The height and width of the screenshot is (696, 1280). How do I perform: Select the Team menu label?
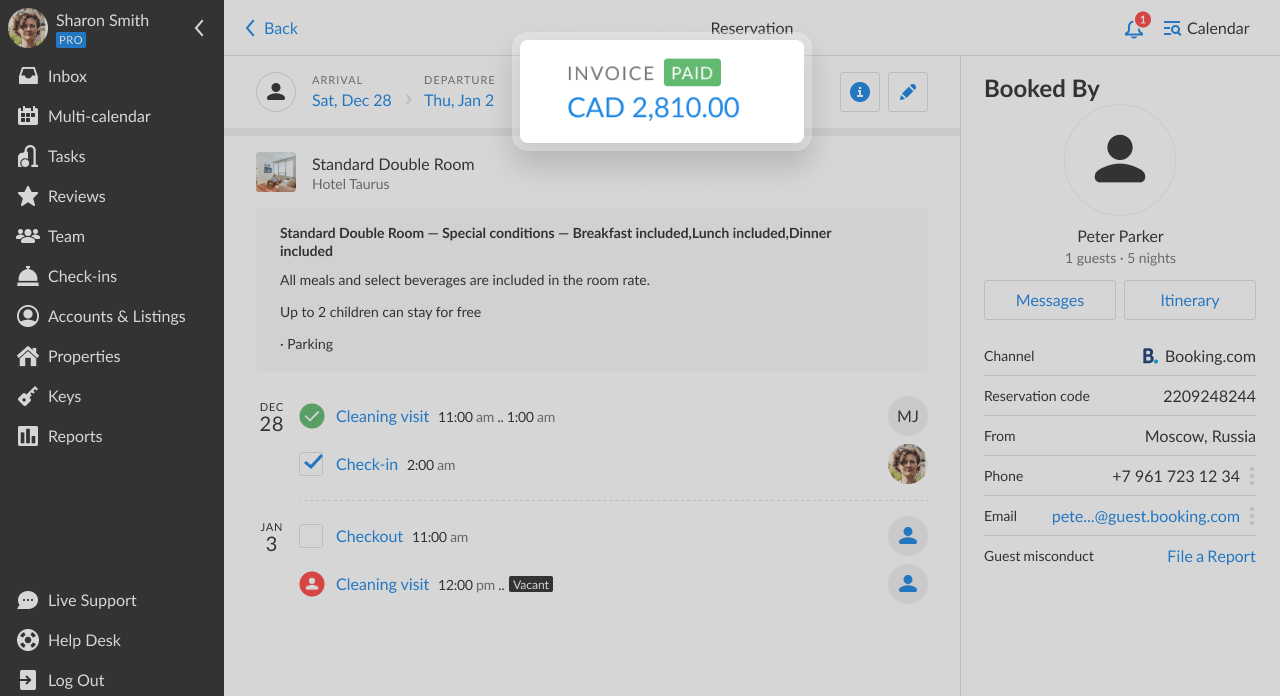point(66,236)
